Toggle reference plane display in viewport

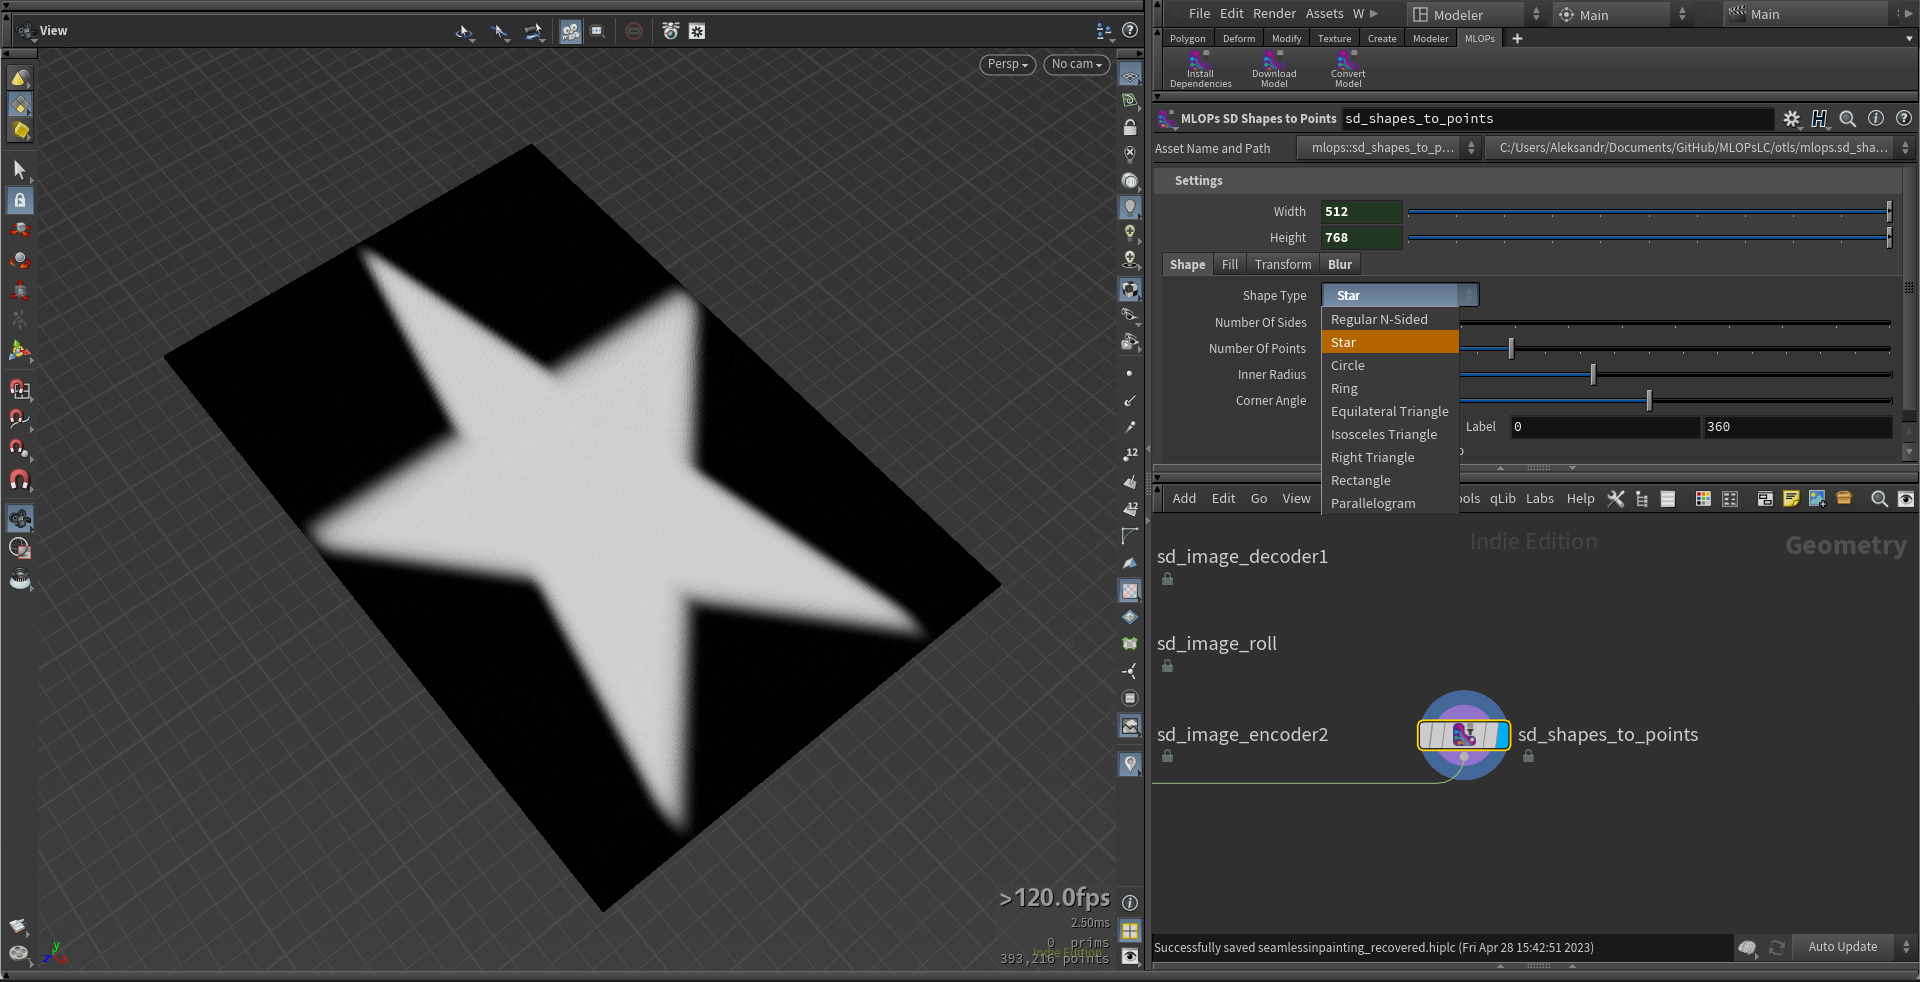point(1130,76)
